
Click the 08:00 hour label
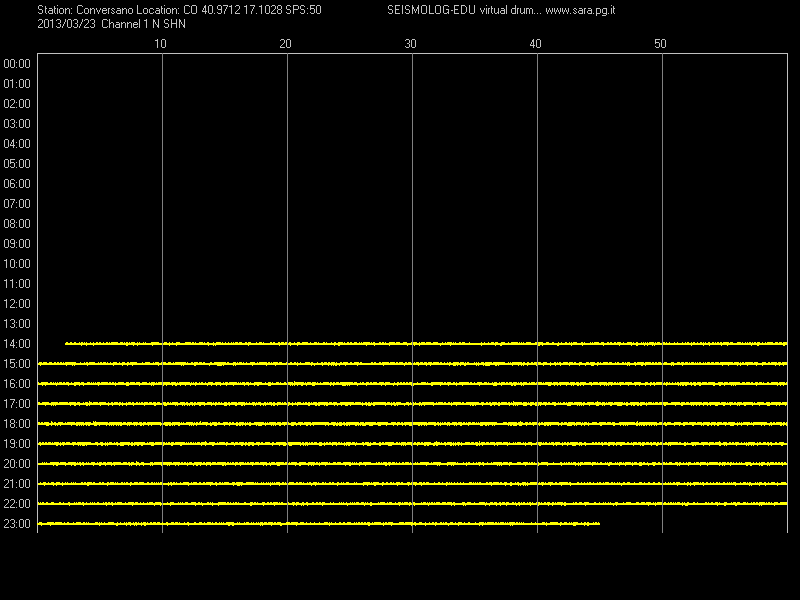point(17,223)
